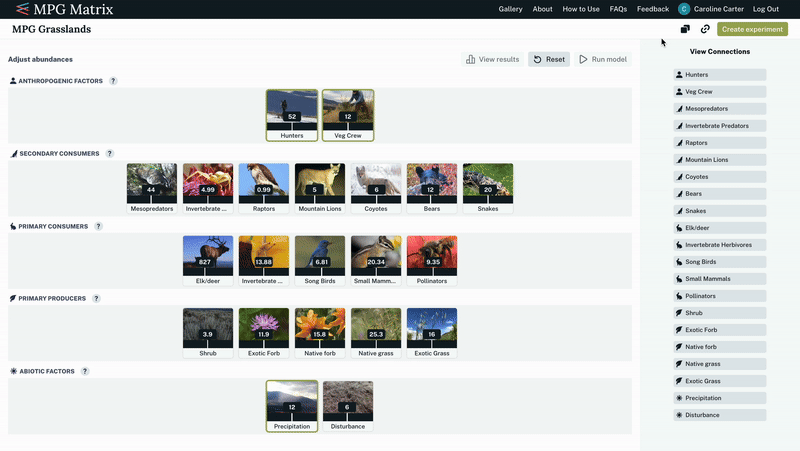The image size is (800, 451).
Task: View connections for Hunters in sidebar
Action: tap(719, 74)
